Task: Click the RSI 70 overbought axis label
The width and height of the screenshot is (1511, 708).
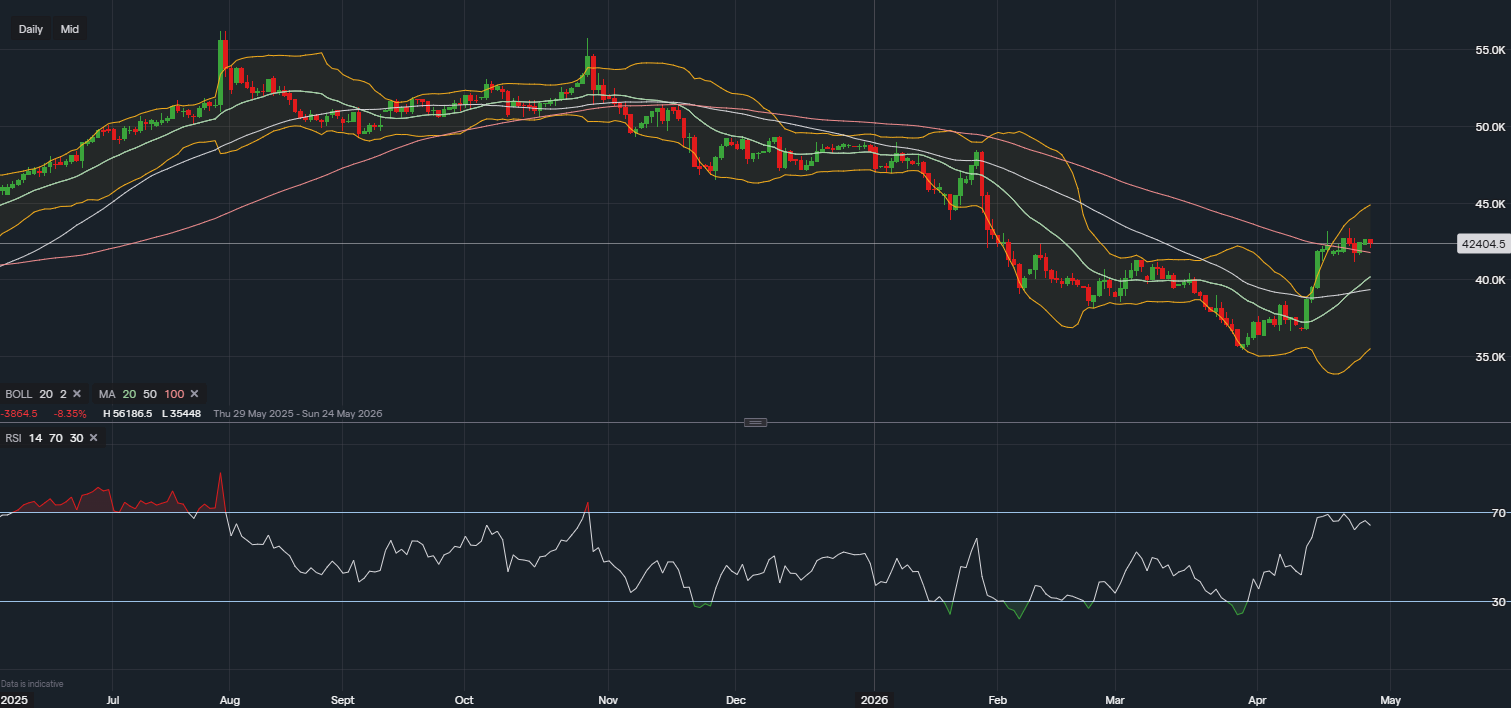Action: (x=1498, y=513)
